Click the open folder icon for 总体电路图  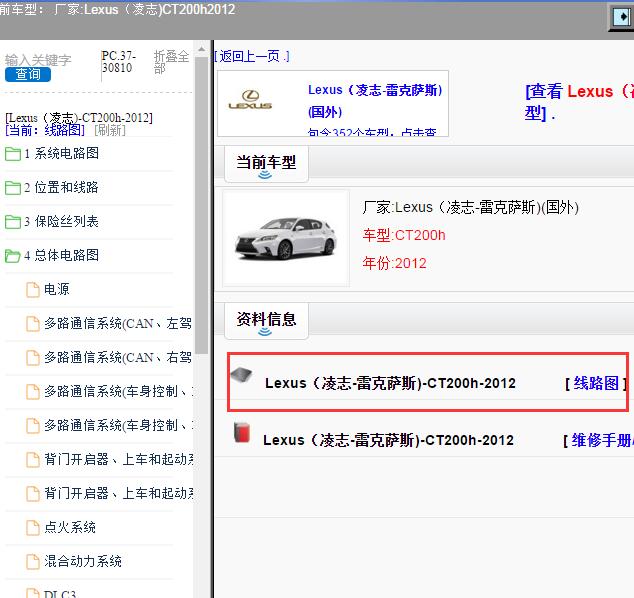click(13, 256)
